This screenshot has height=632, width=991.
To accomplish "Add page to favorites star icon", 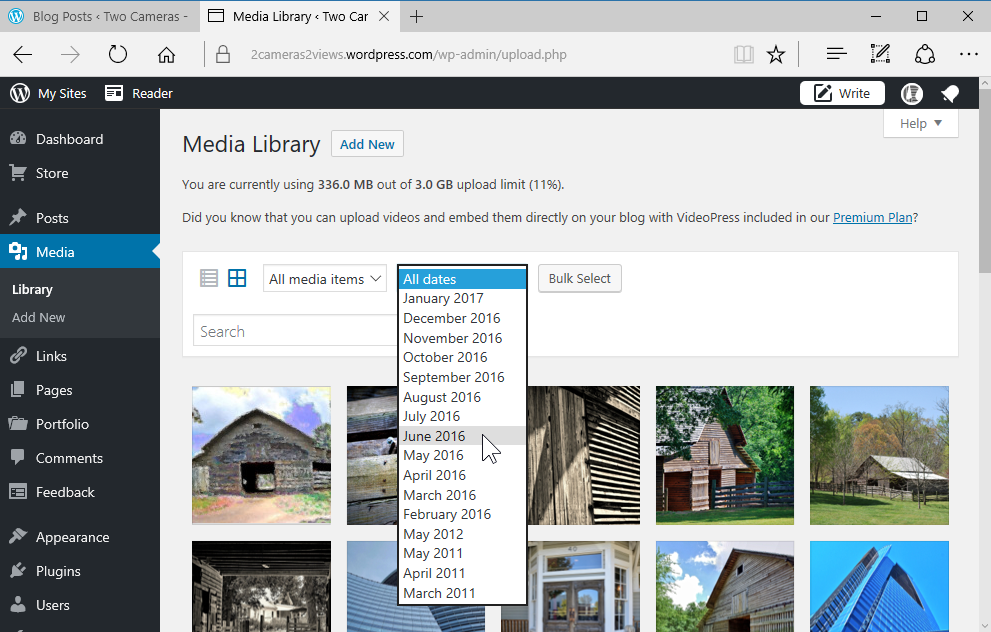I will point(776,54).
